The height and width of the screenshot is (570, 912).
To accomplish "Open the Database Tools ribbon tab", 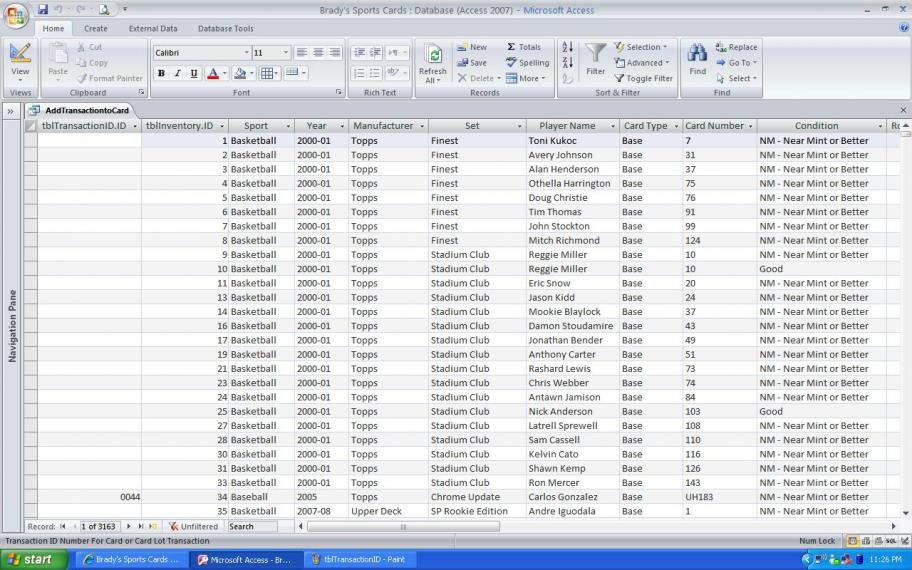I will click(226, 28).
